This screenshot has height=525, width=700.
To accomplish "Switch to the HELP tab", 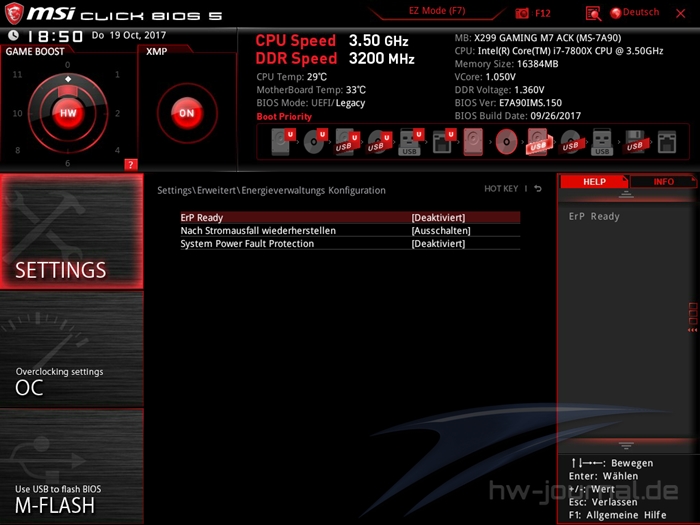I will 594,182.
